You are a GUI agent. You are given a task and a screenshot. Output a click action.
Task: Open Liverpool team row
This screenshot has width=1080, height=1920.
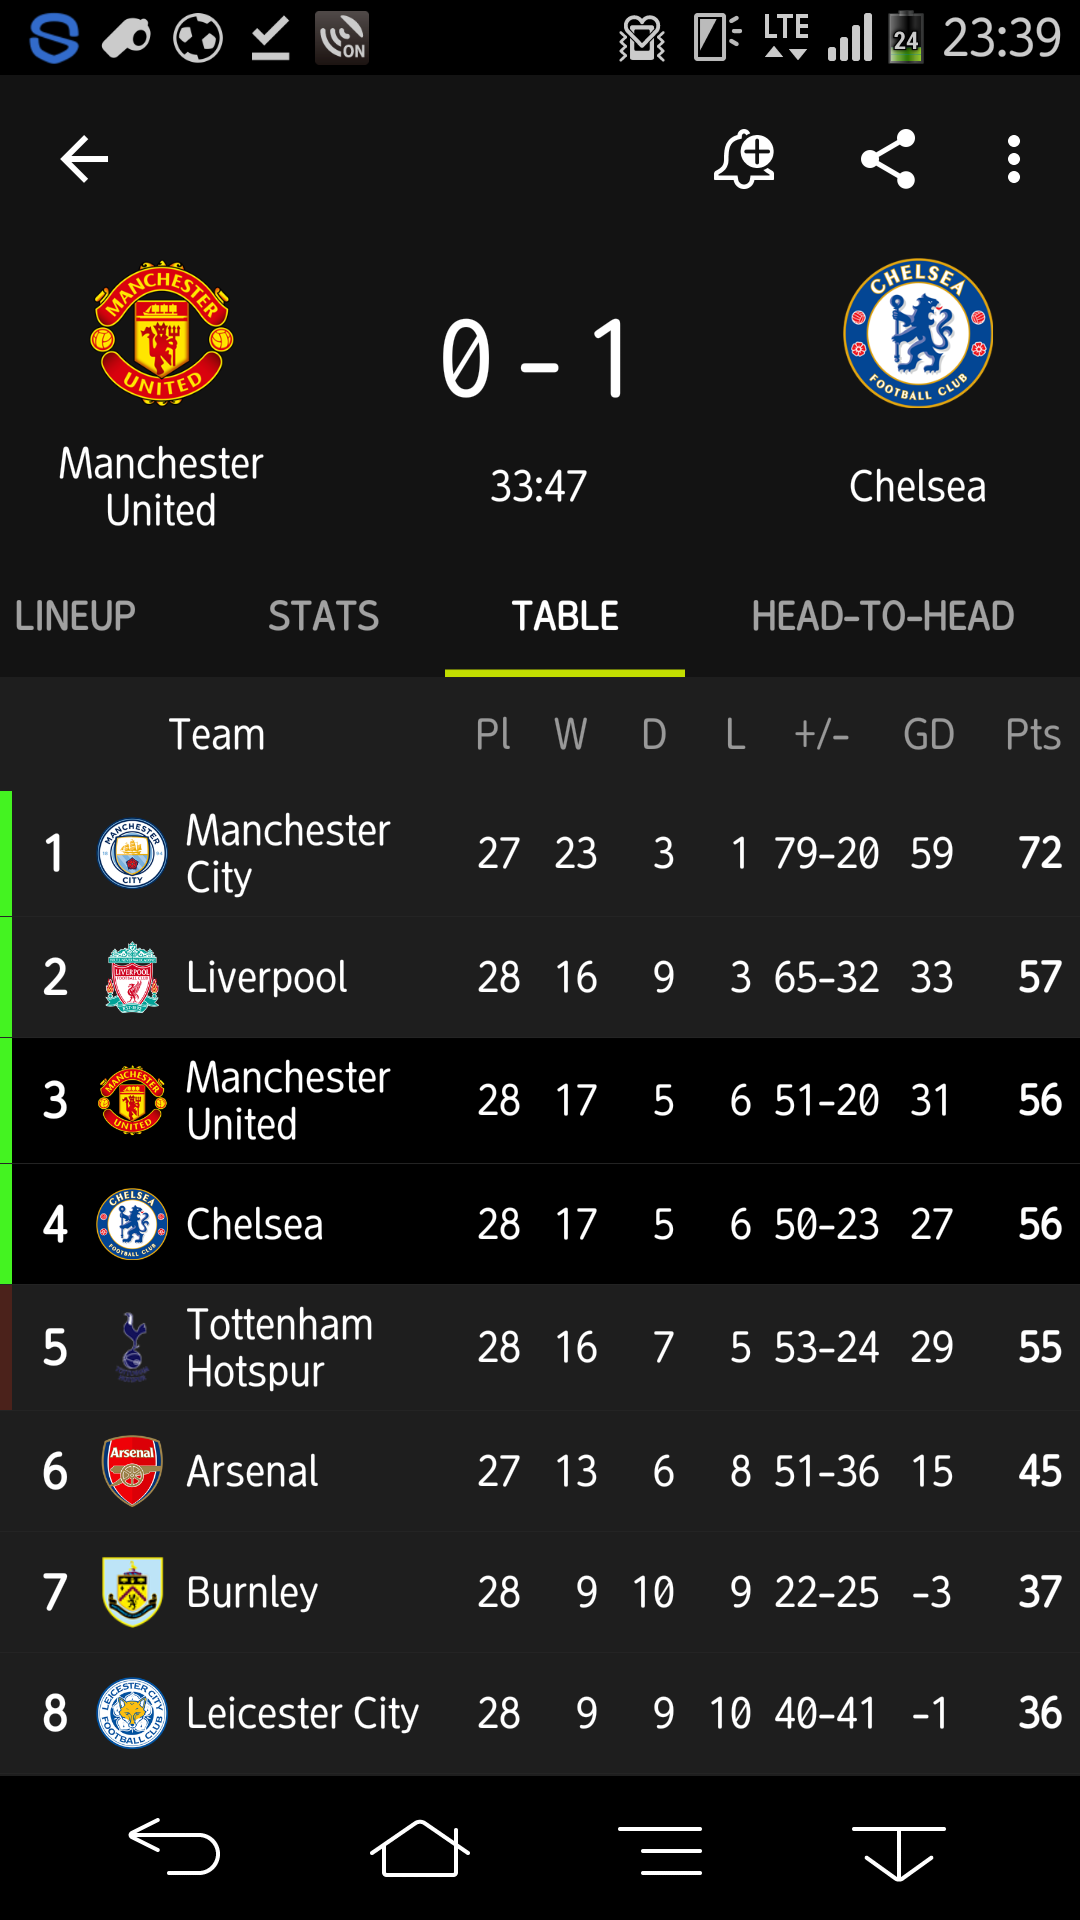[540, 977]
